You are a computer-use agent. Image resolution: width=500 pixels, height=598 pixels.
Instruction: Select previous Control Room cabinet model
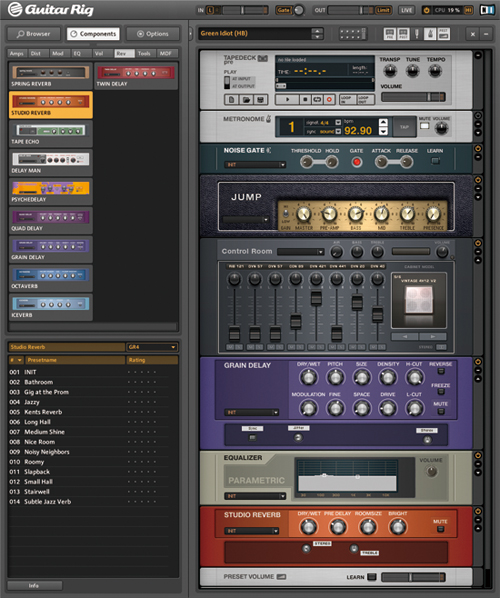click(x=405, y=337)
